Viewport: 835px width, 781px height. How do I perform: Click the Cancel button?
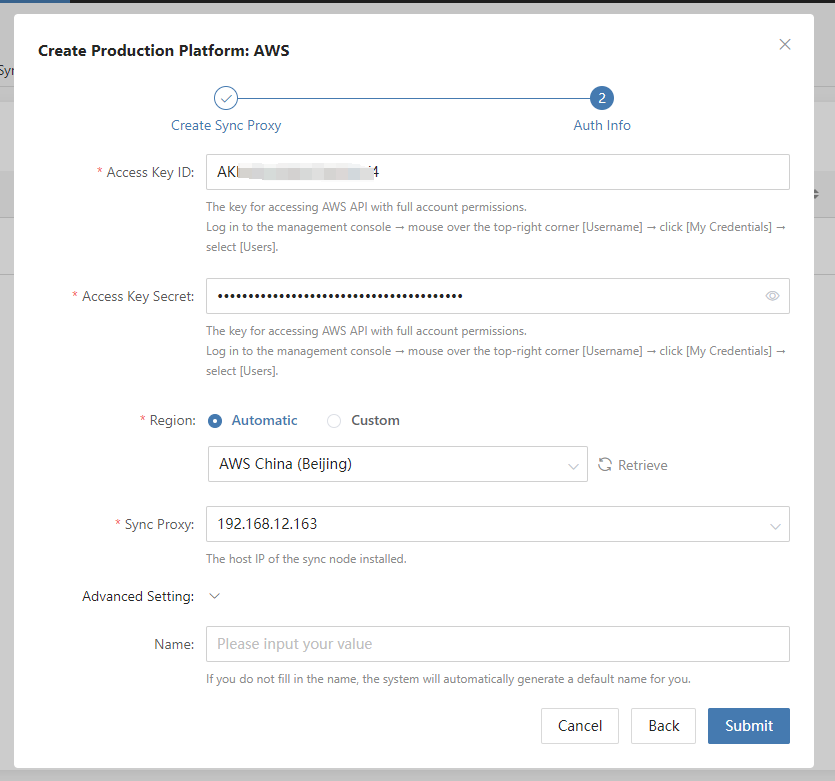[580, 726]
